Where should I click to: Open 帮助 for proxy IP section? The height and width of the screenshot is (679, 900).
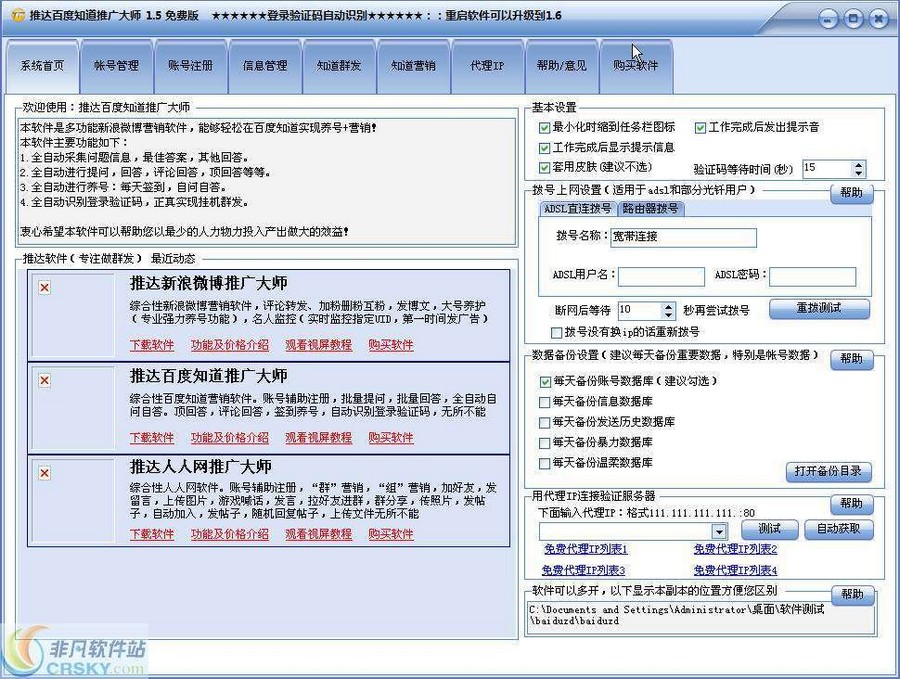tap(851, 504)
